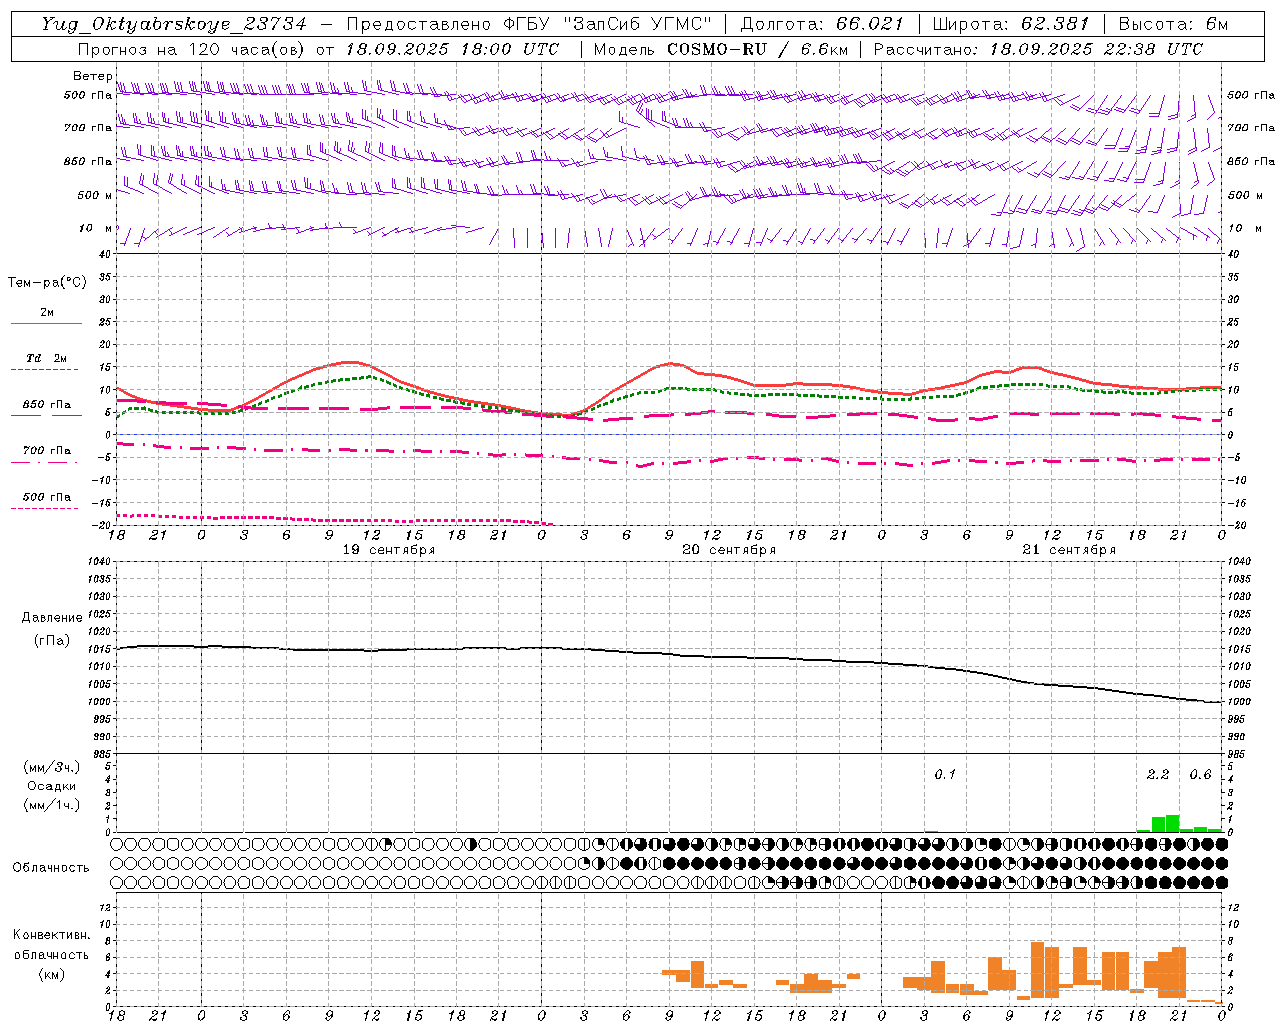Select the 'Td 2м' dew point legend entry
This screenshot has height=1024, width=1280.
[47, 358]
